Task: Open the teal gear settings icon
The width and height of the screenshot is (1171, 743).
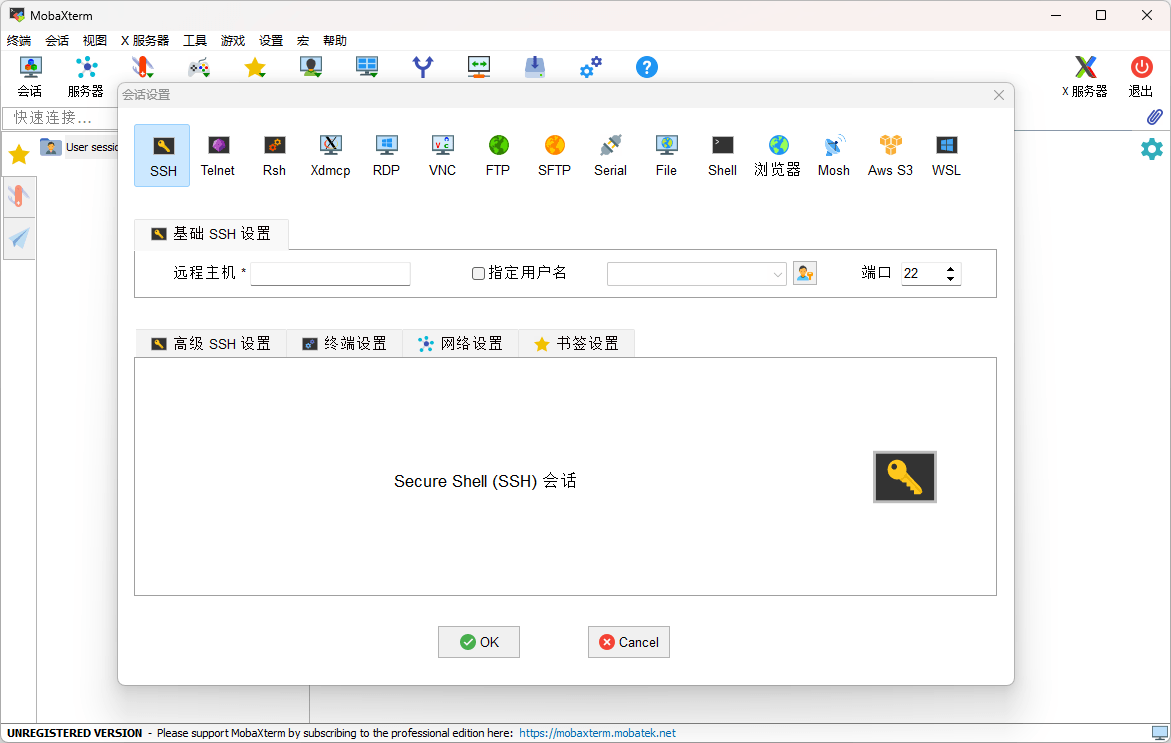Action: 1152,149
